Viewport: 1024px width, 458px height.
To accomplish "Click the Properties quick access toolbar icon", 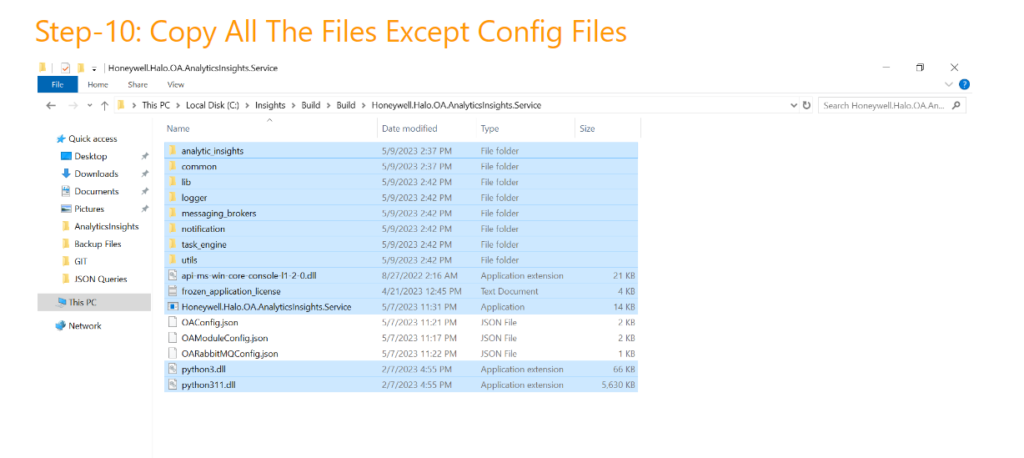I will point(65,68).
